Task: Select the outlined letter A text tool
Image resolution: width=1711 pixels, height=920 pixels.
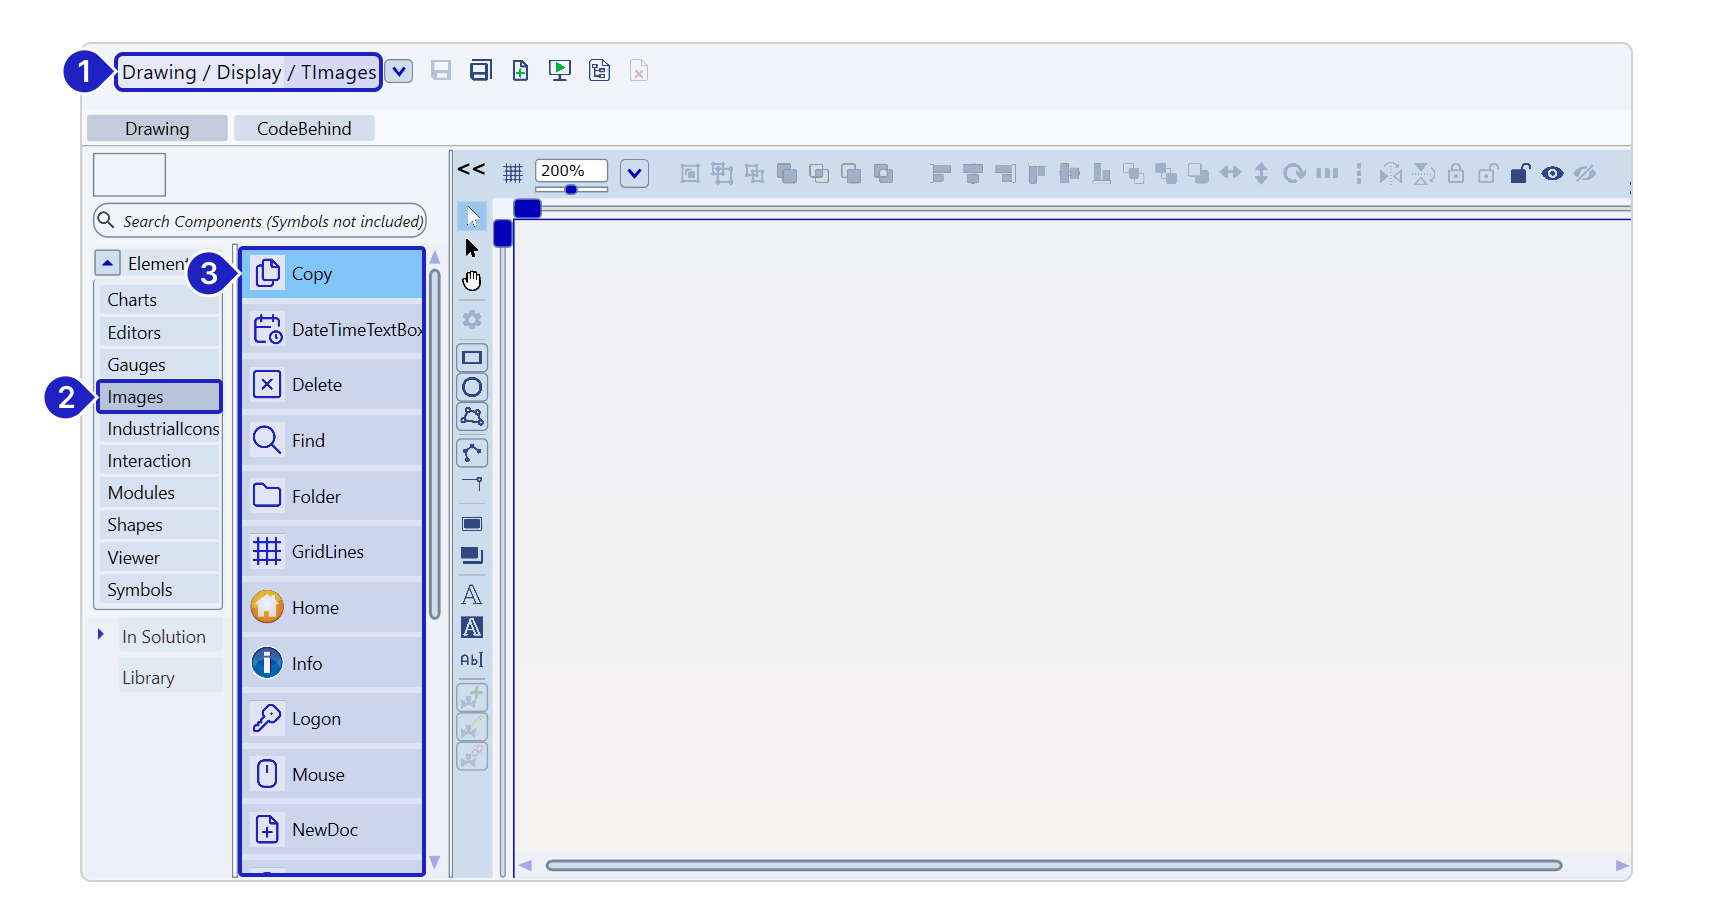Action: pos(472,595)
